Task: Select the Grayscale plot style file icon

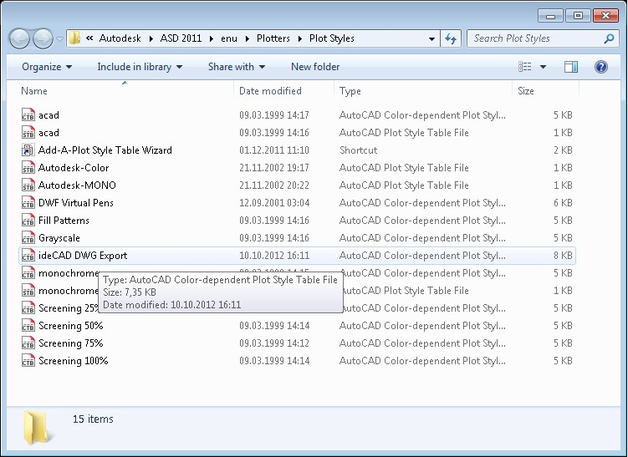Action: tap(28, 238)
